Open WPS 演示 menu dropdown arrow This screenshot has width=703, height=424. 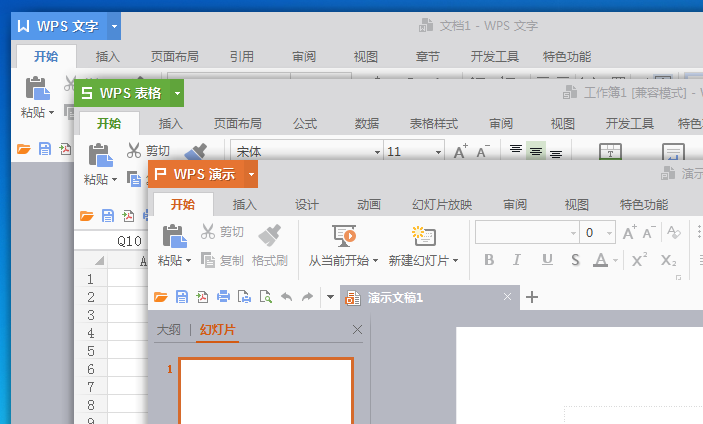(252, 174)
